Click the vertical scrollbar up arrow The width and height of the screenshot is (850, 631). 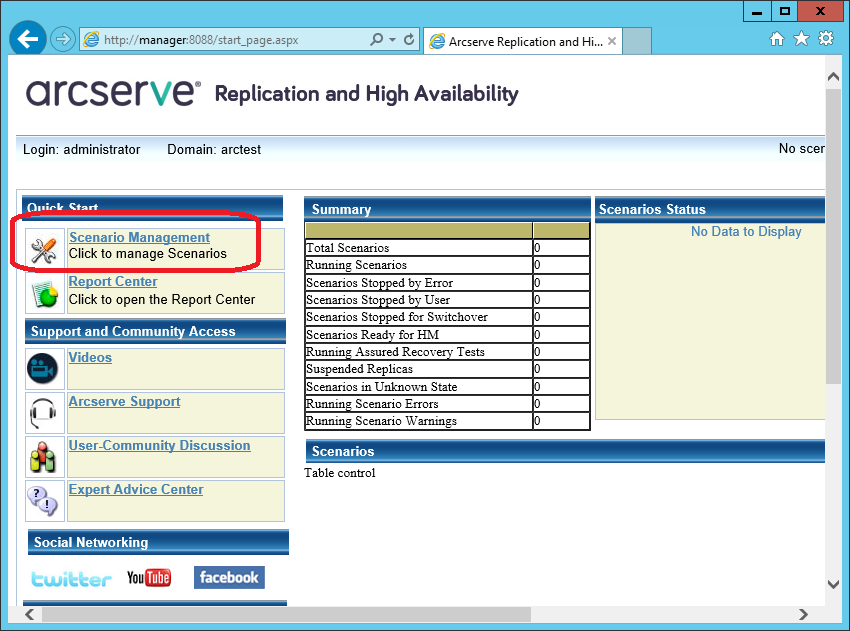(833, 77)
